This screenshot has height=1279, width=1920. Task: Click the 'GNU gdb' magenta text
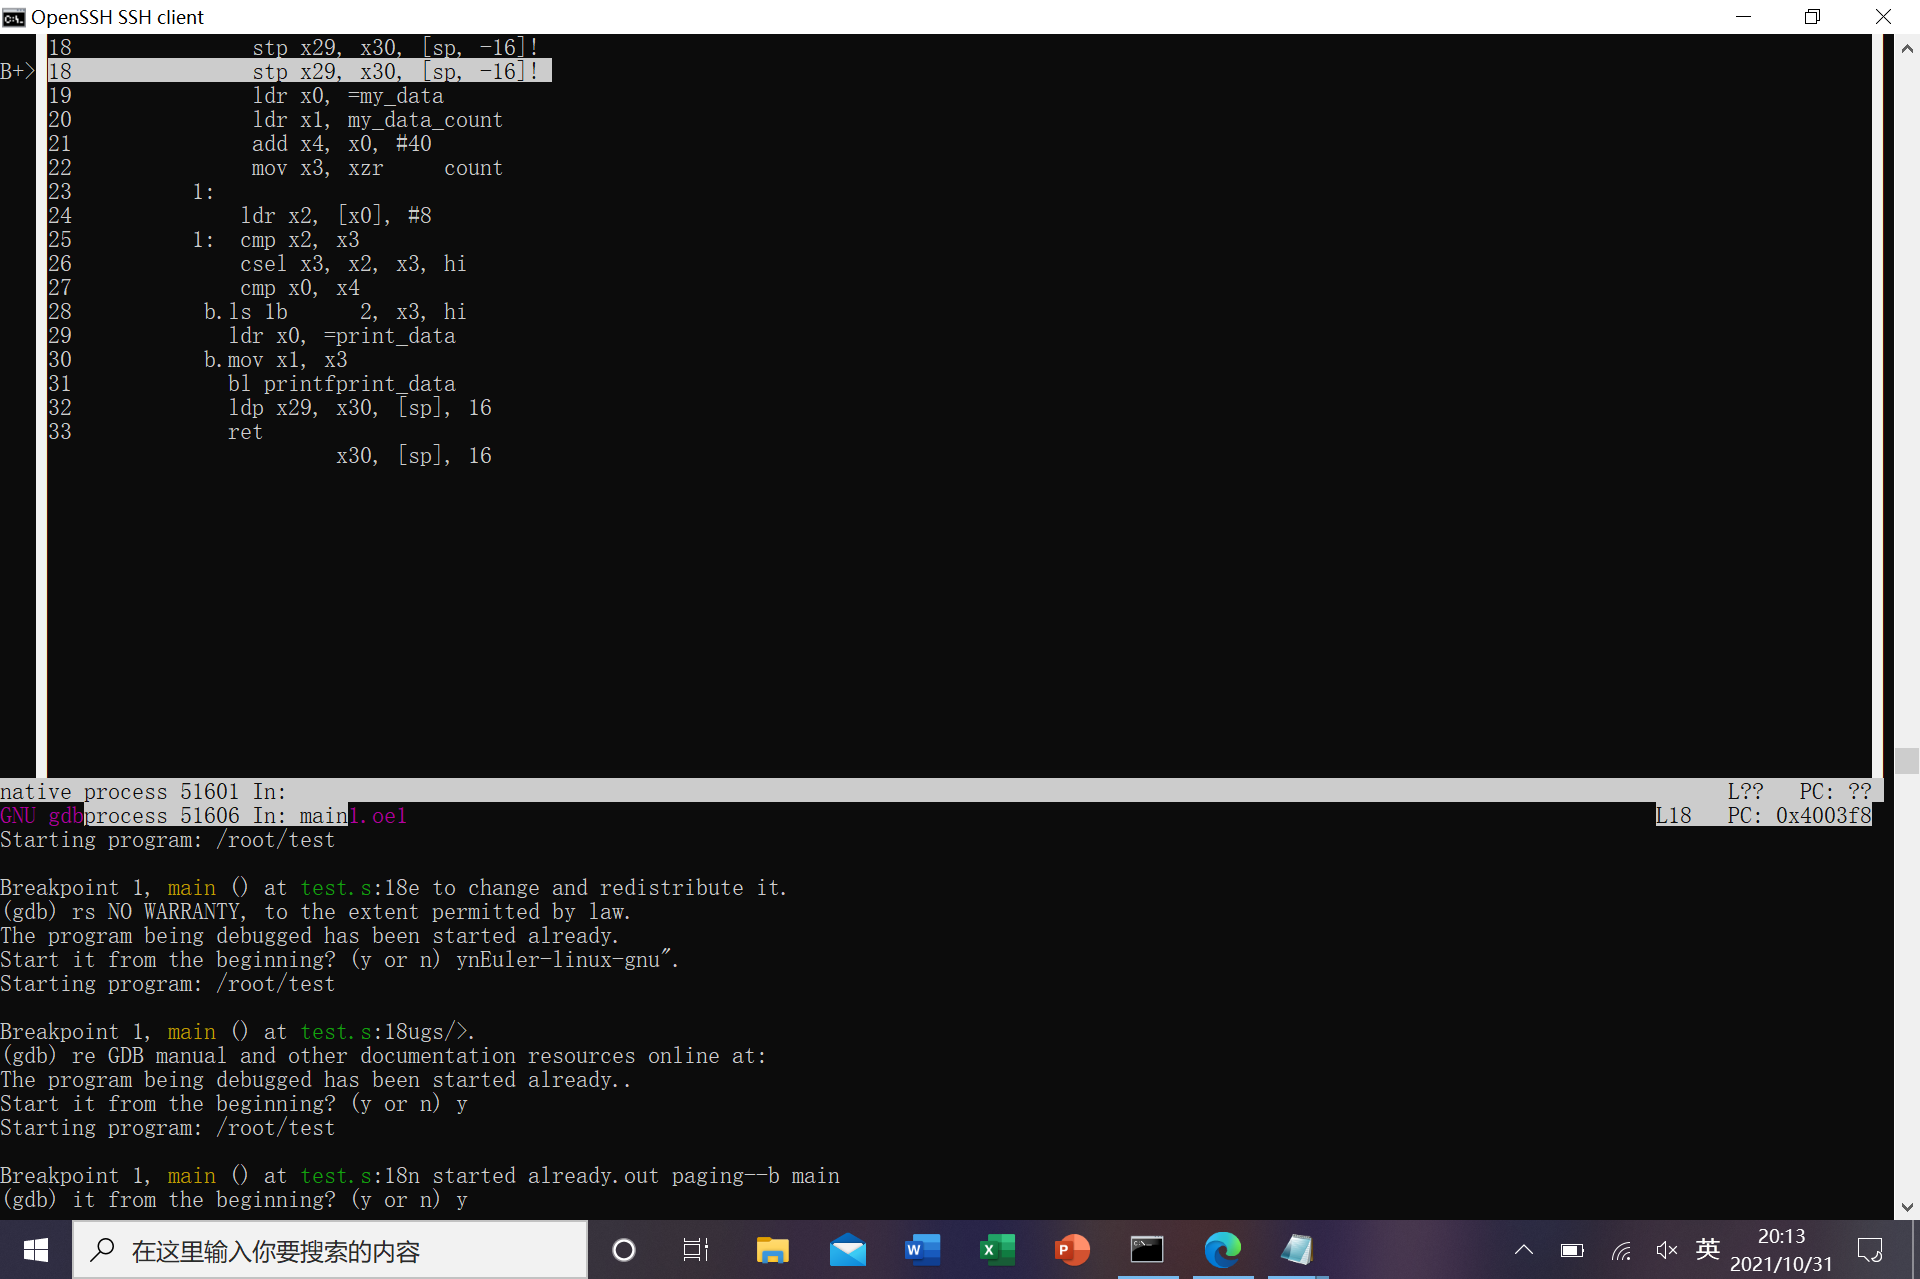42,816
